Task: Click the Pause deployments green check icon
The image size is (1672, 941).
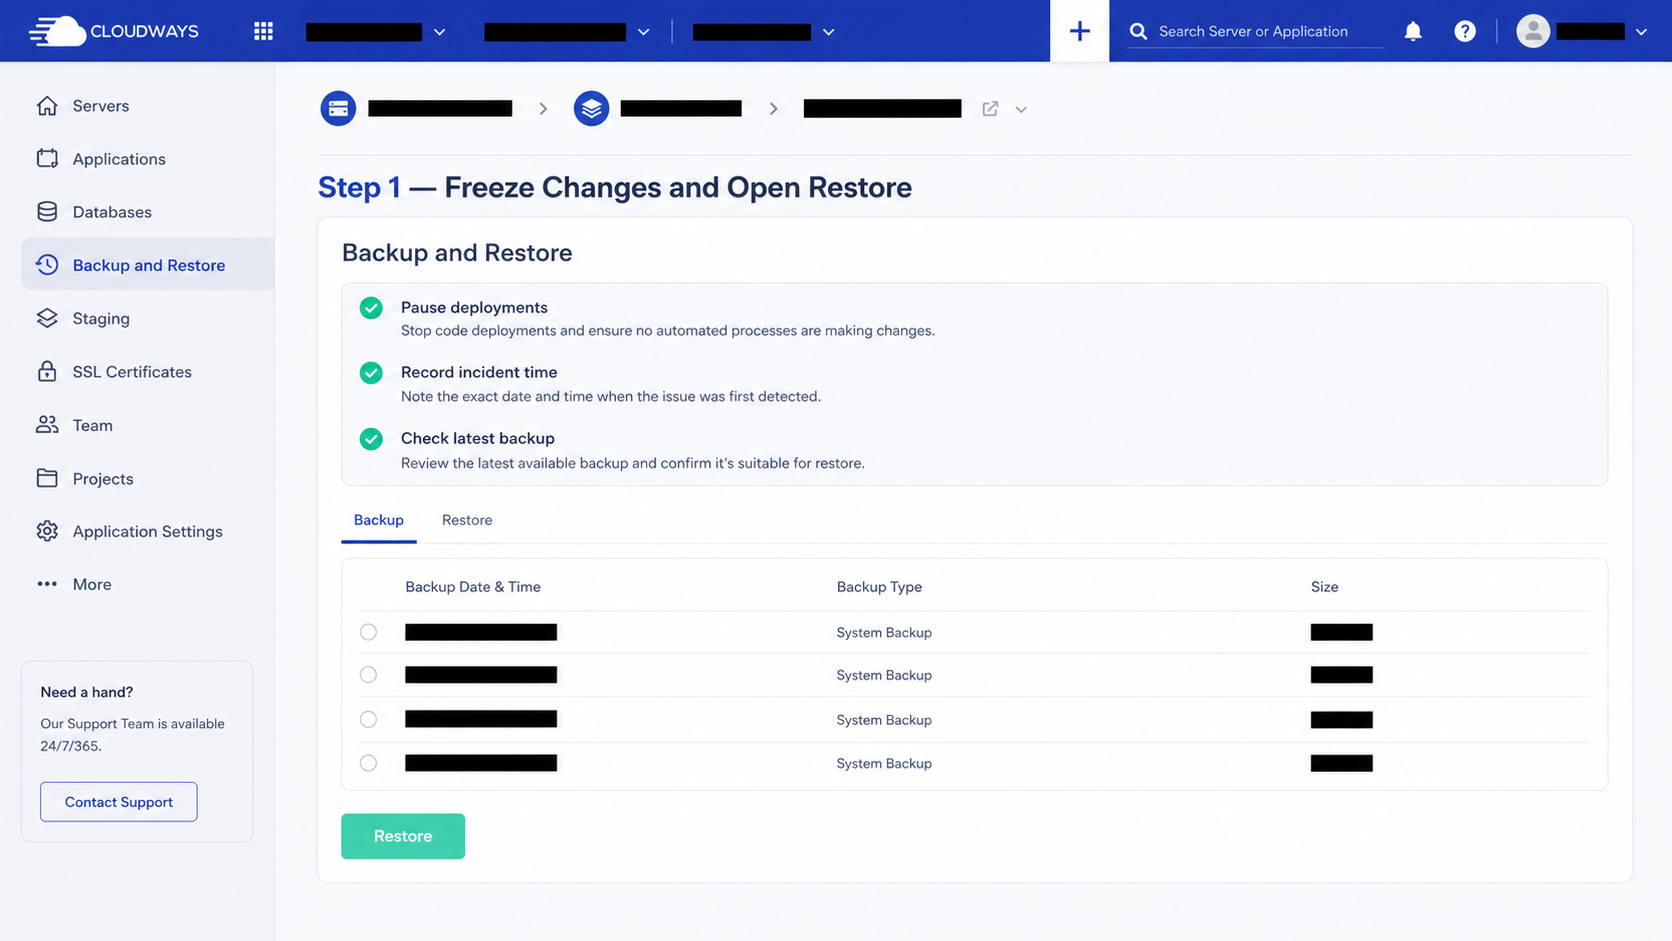Action: pos(371,308)
